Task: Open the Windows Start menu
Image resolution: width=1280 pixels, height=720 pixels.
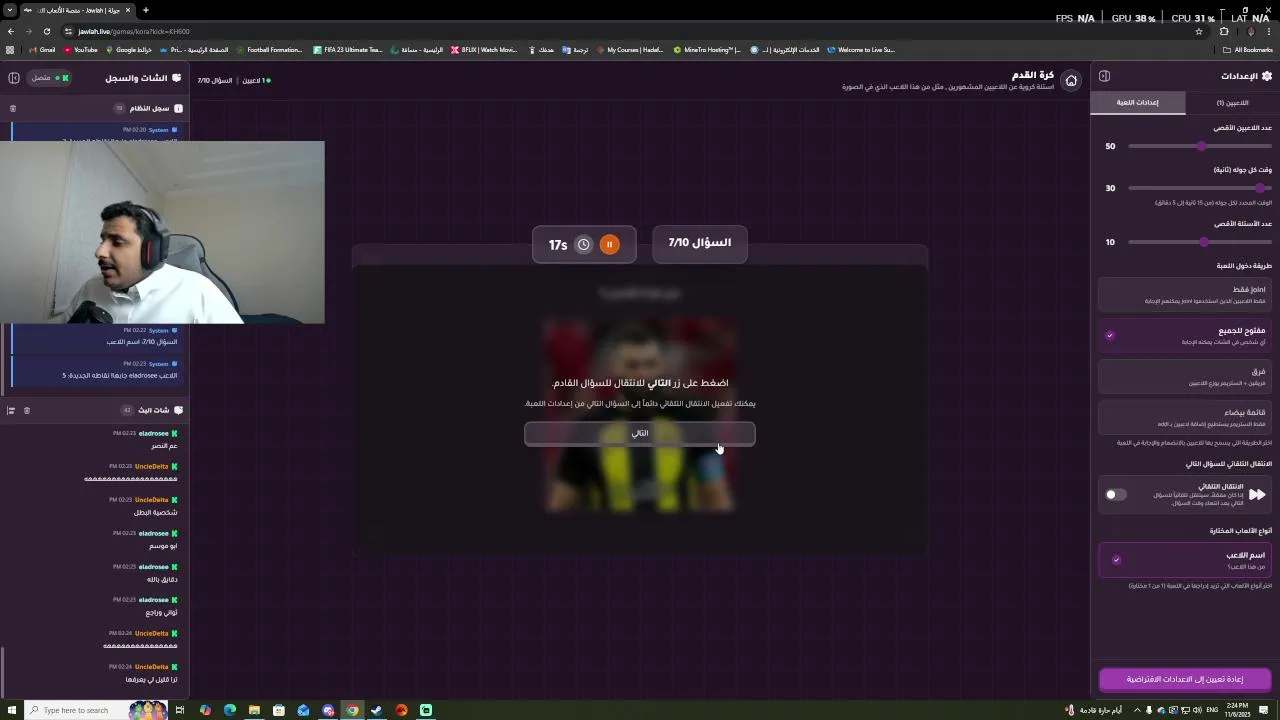Action: click(10, 710)
